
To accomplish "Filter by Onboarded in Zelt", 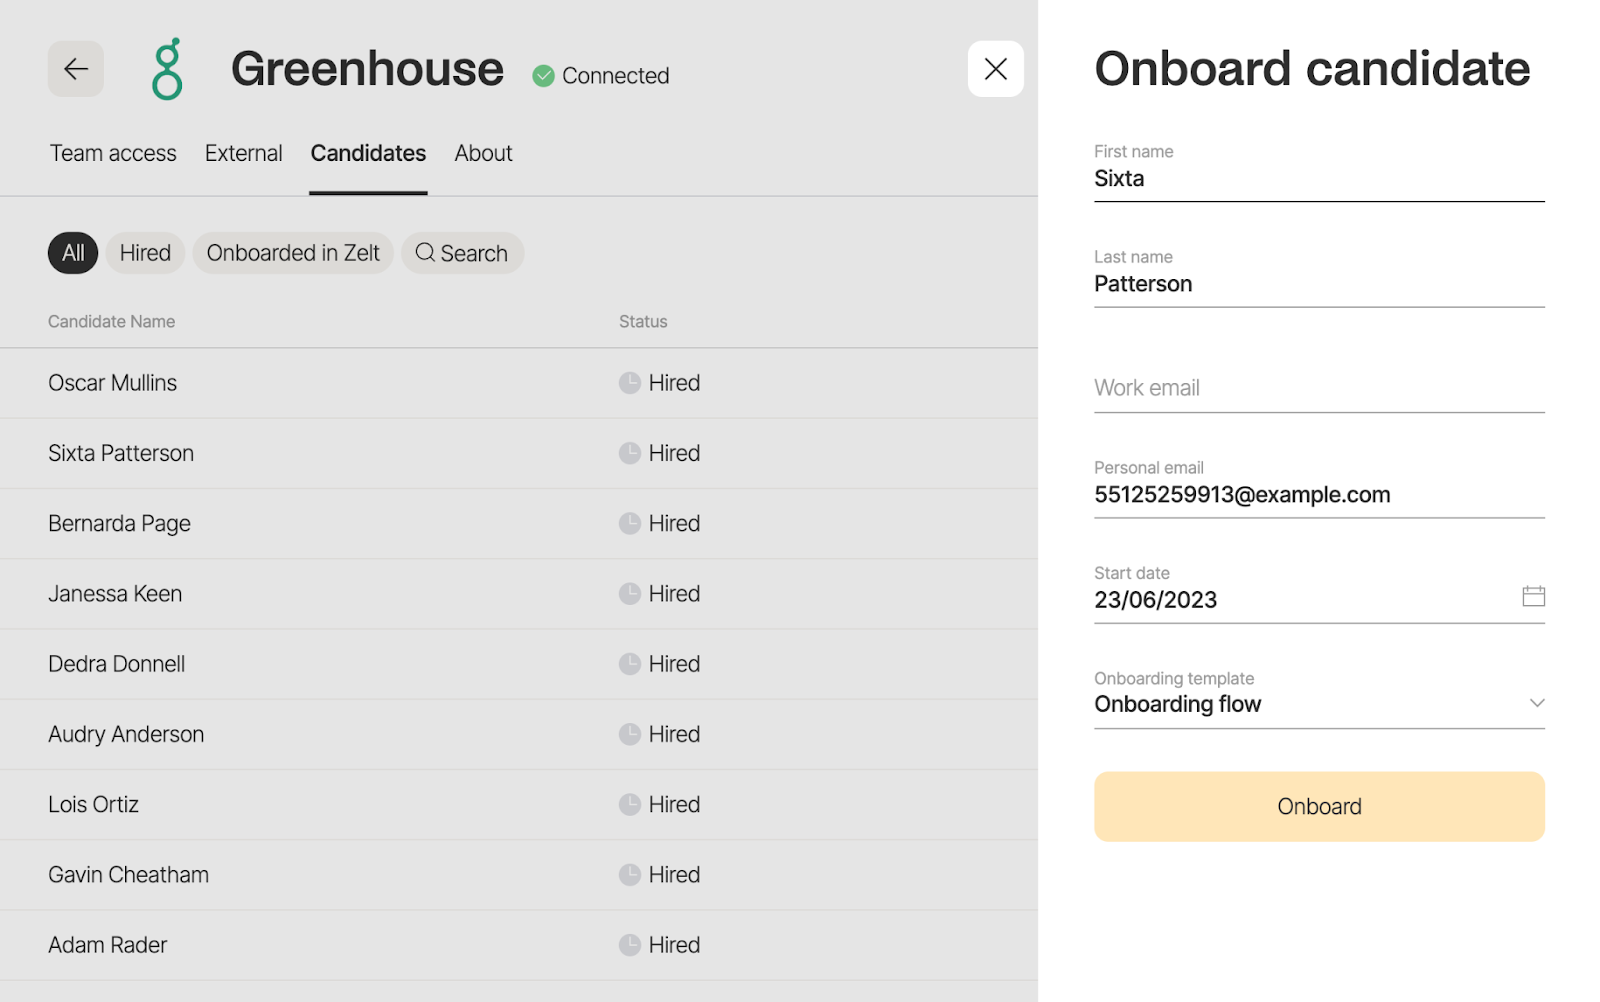I will click(x=293, y=253).
